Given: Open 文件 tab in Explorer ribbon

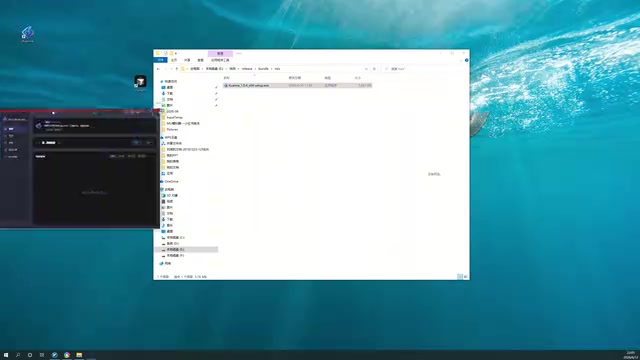Looking at the screenshot, I should click(x=160, y=60).
